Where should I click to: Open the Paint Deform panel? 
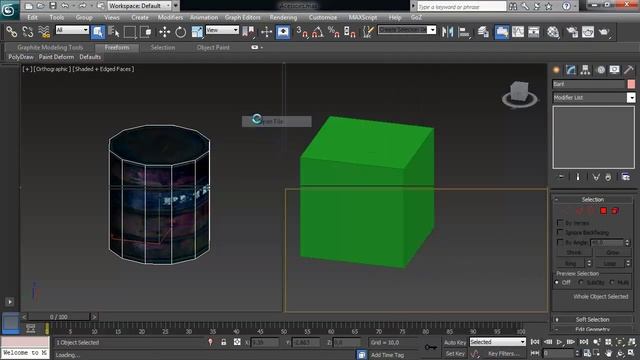pyautogui.click(x=56, y=57)
